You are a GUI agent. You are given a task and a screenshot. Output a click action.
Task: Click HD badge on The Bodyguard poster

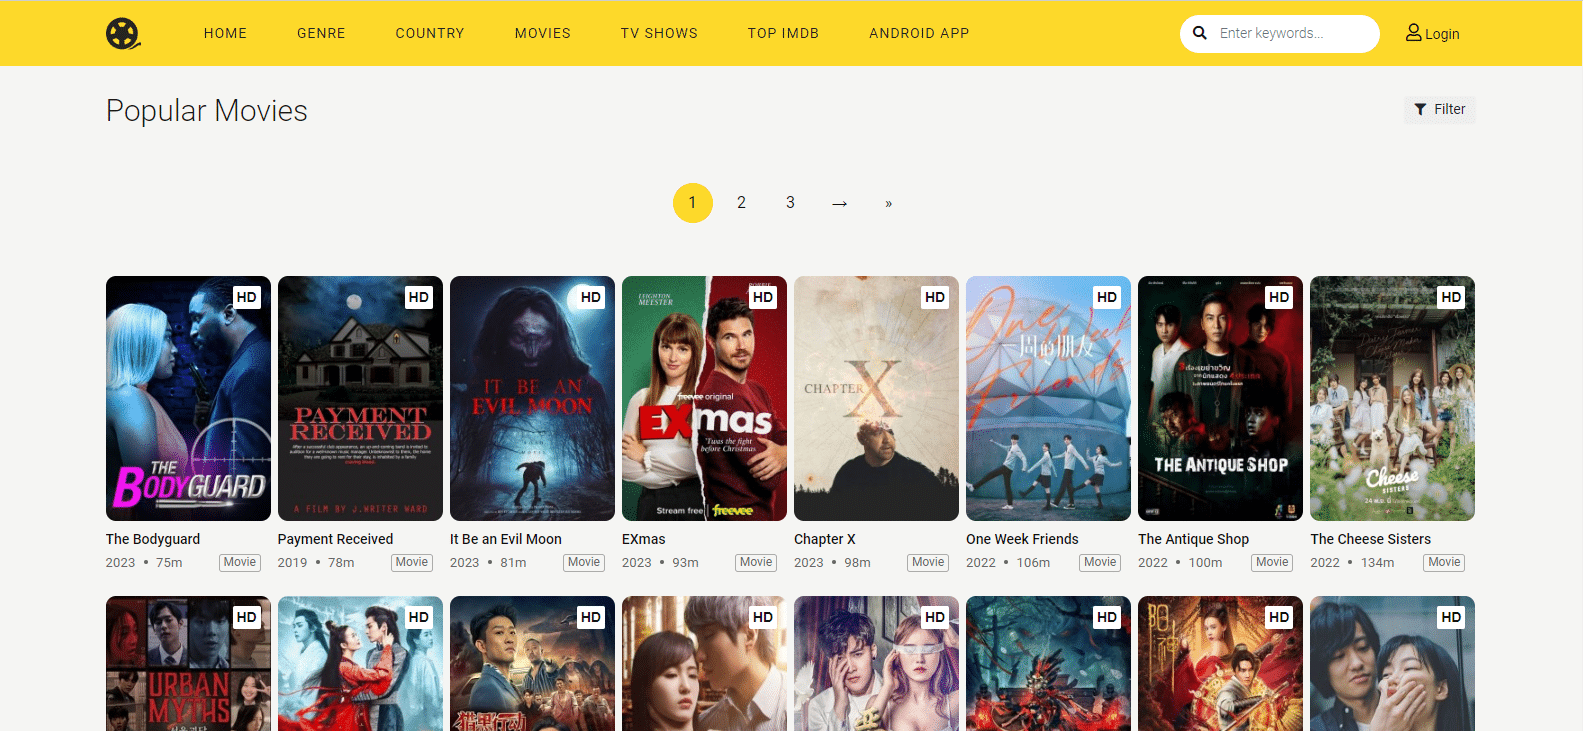(247, 297)
